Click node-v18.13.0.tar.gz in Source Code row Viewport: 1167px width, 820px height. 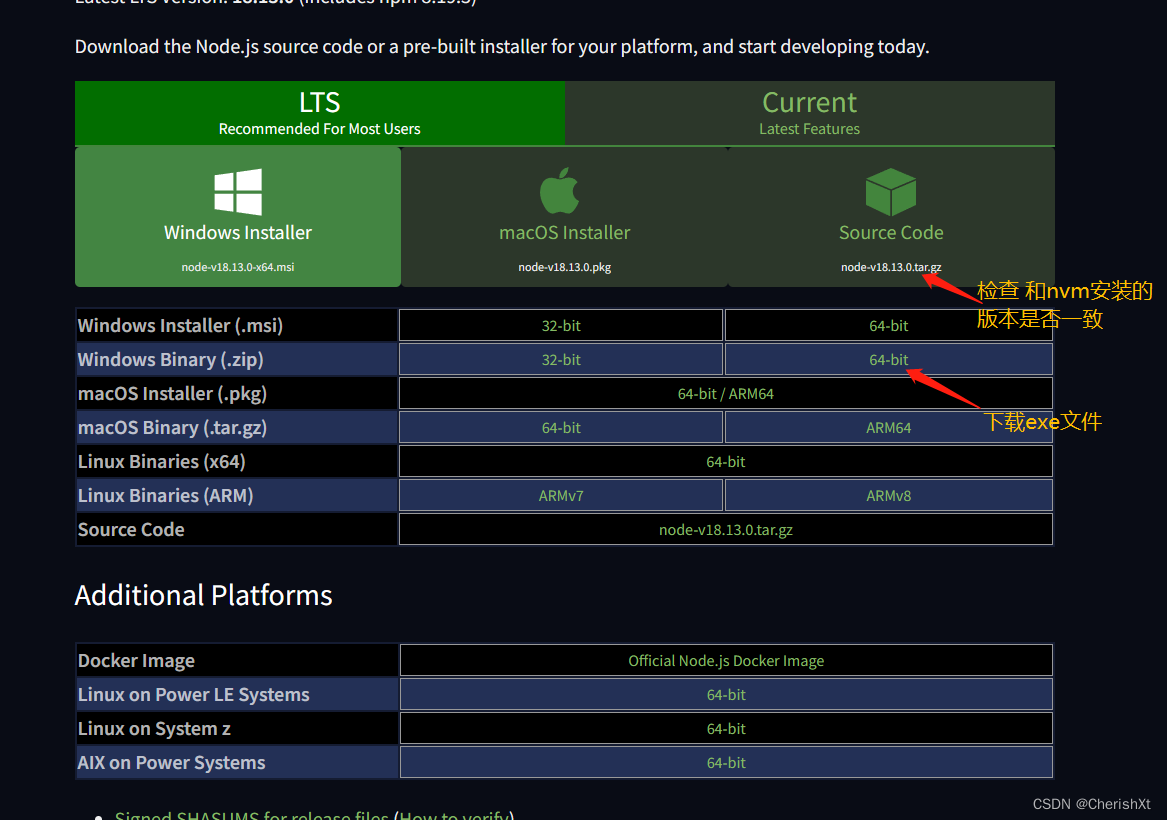726,530
